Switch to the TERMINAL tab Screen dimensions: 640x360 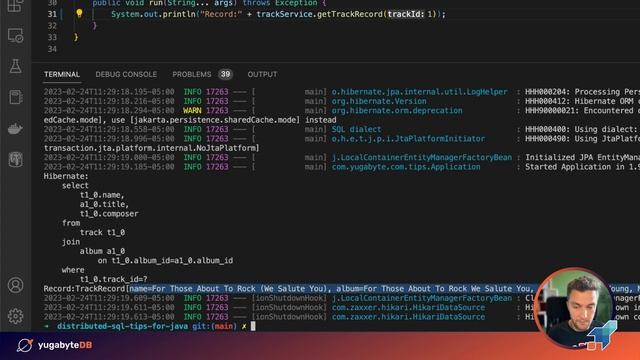62,74
